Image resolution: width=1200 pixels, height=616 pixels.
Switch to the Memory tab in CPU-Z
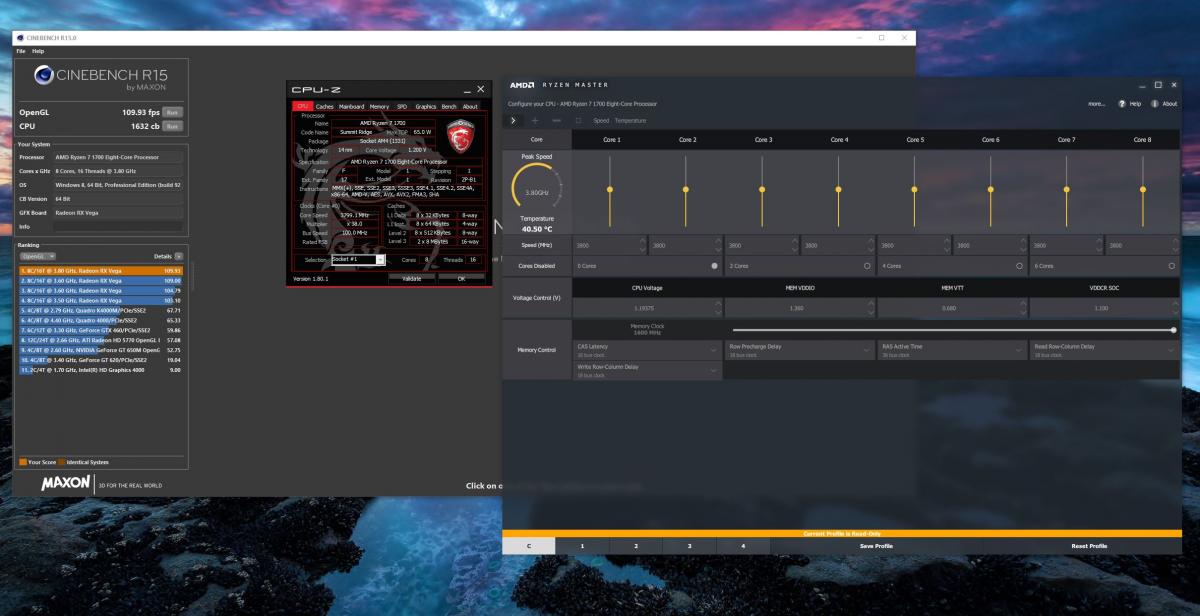(x=379, y=106)
